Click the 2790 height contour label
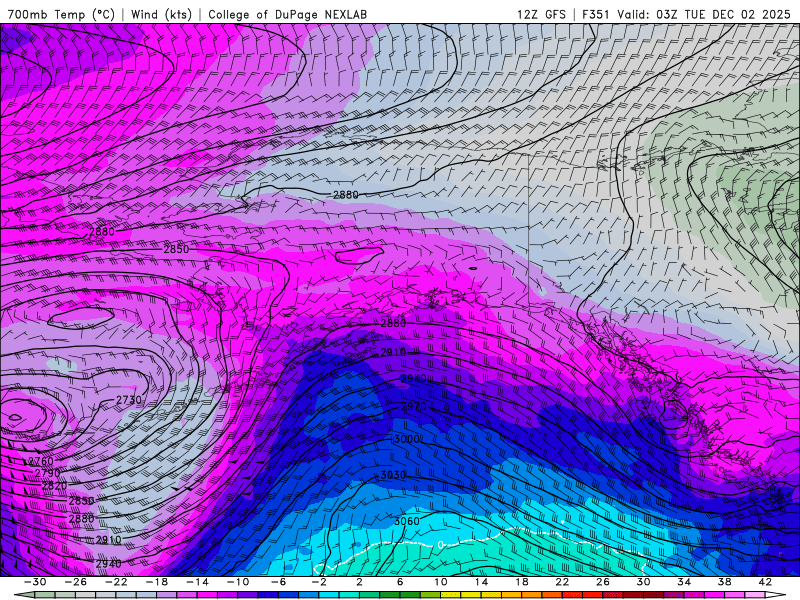This screenshot has width=800, height=600. (47, 473)
